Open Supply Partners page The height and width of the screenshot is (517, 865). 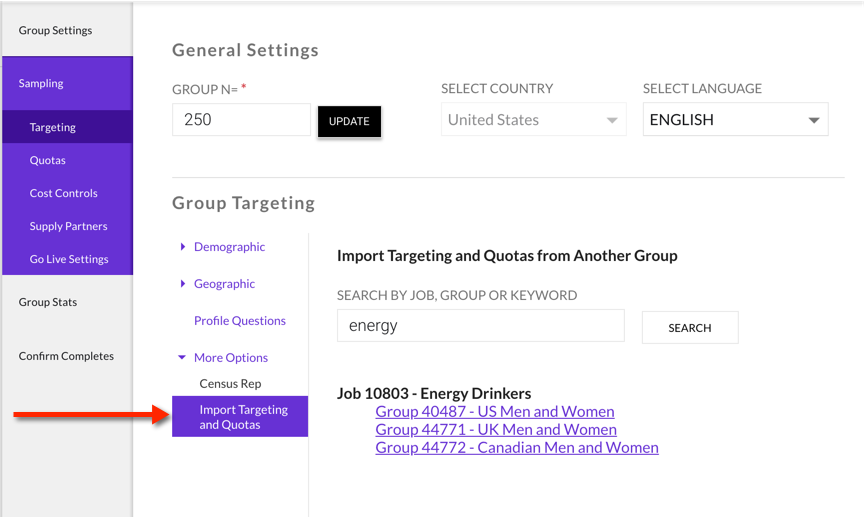coord(68,226)
